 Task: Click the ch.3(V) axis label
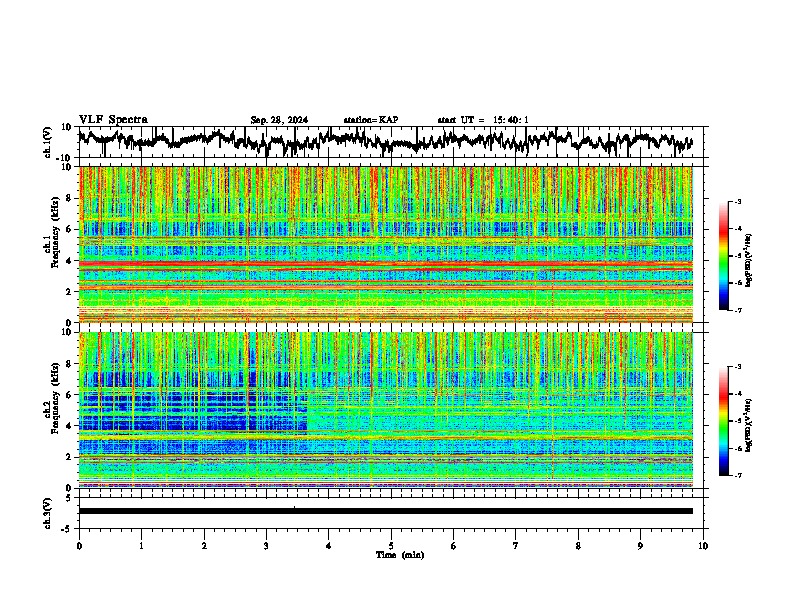pyautogui.click(x=48, y=513)
